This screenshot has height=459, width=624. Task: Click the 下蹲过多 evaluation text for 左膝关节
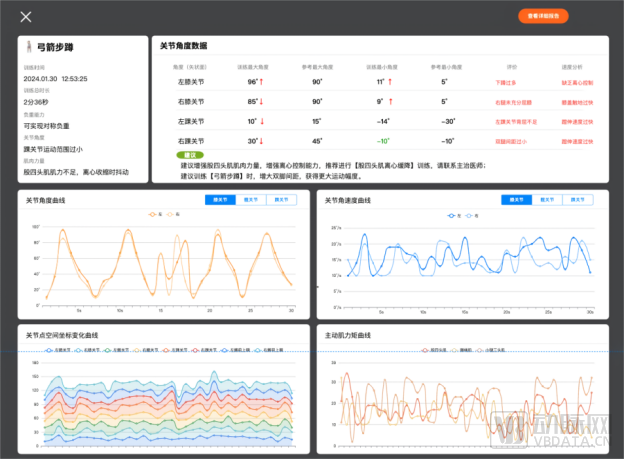[509, 82]
